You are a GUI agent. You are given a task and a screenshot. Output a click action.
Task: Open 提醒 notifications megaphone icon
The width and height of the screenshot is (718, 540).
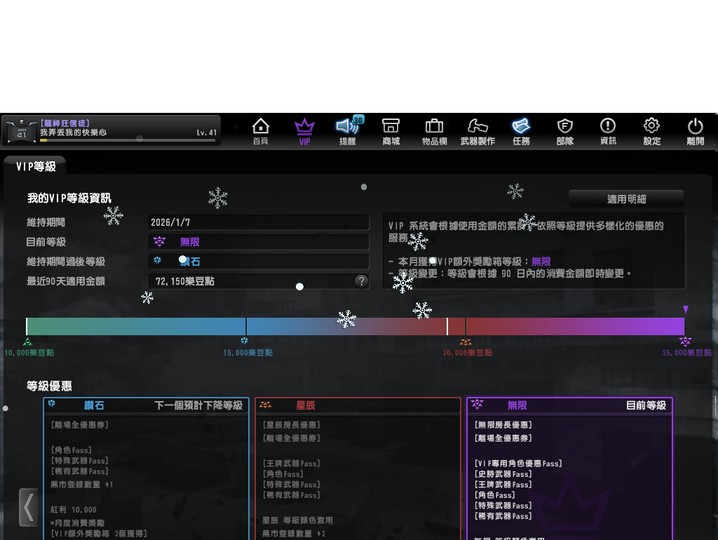(x=348, y=130)
